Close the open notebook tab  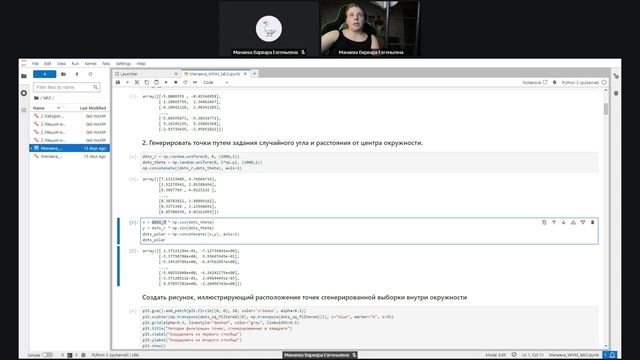point(245,74)
